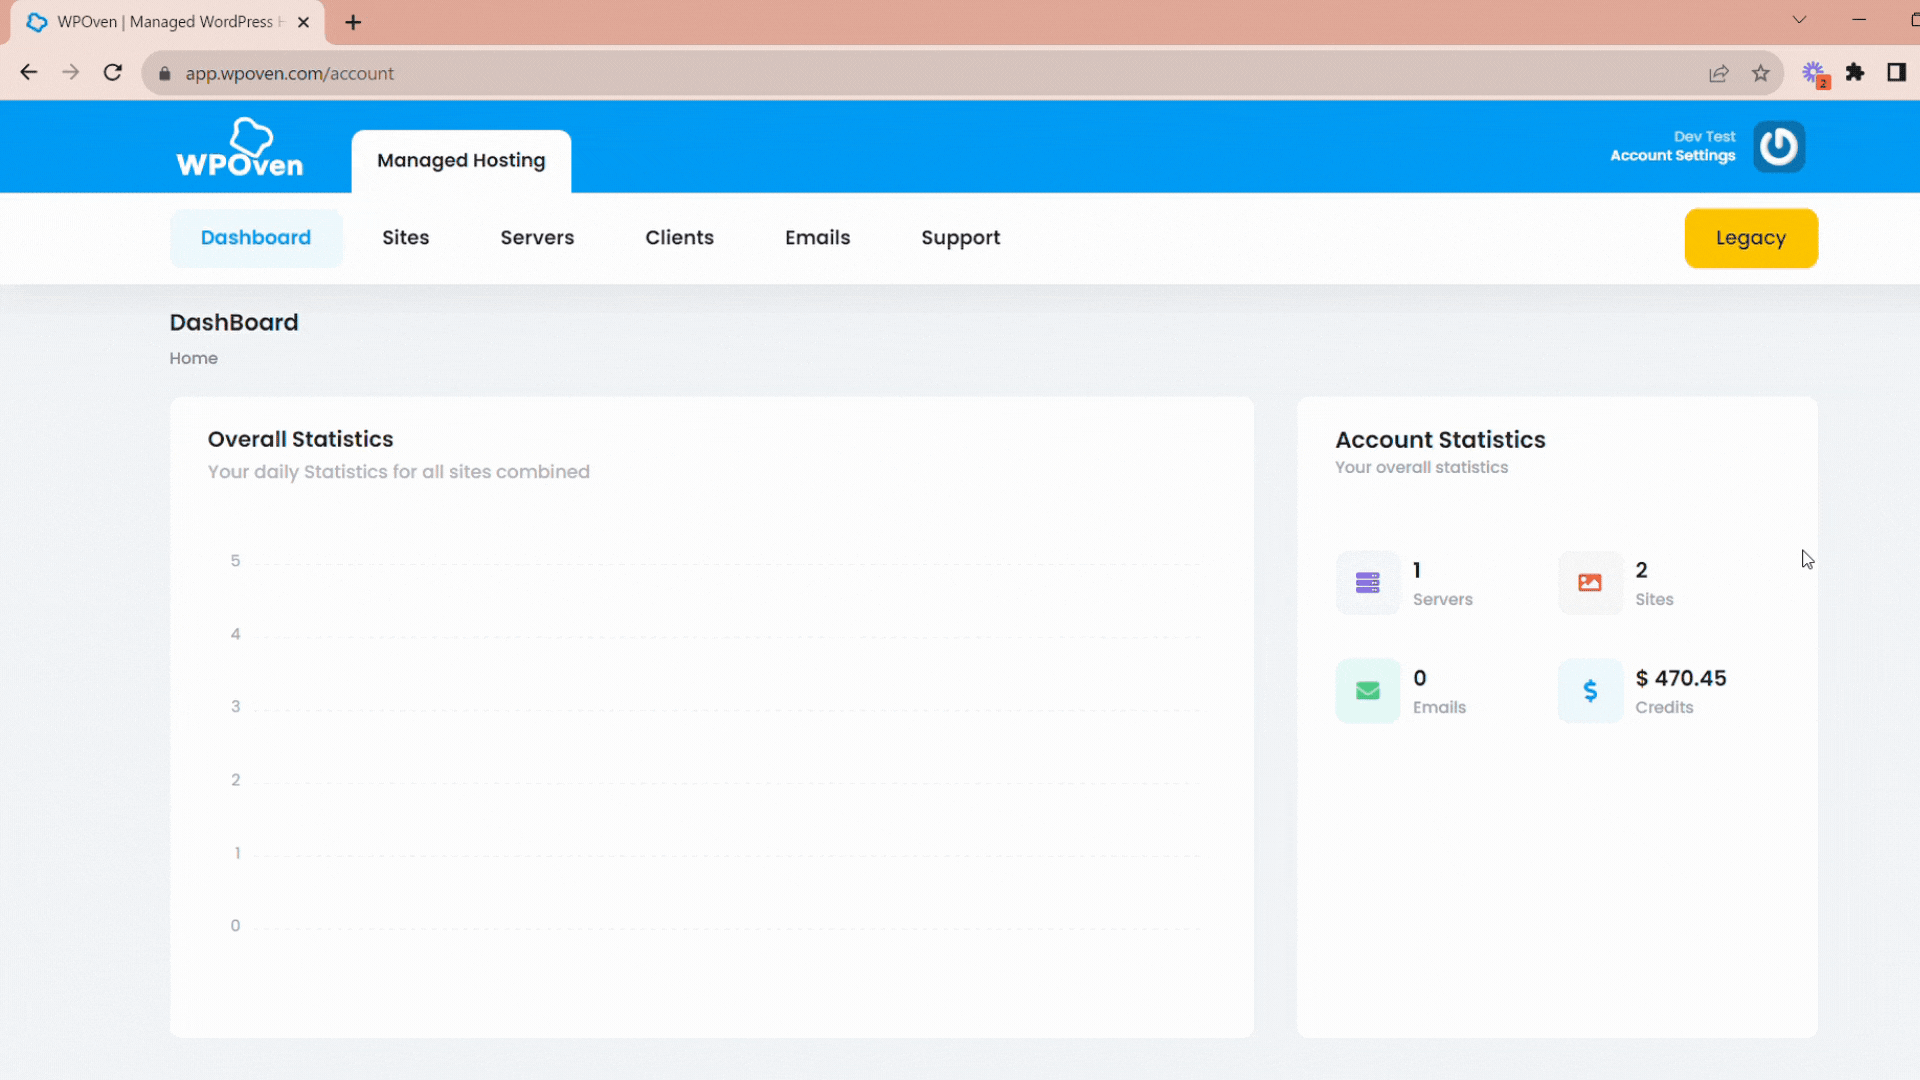Viewport: 1920px width, 1080px height.
Task: Go to the Emails section
Action: pyautogui.click(x=818, y=238)
